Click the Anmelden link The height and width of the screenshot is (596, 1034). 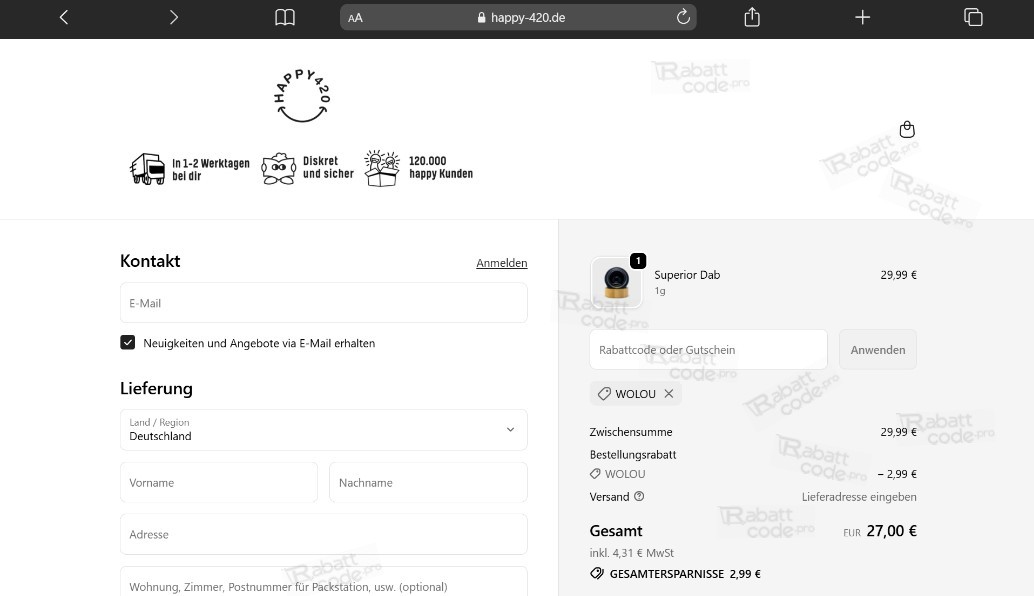point(501,263)
